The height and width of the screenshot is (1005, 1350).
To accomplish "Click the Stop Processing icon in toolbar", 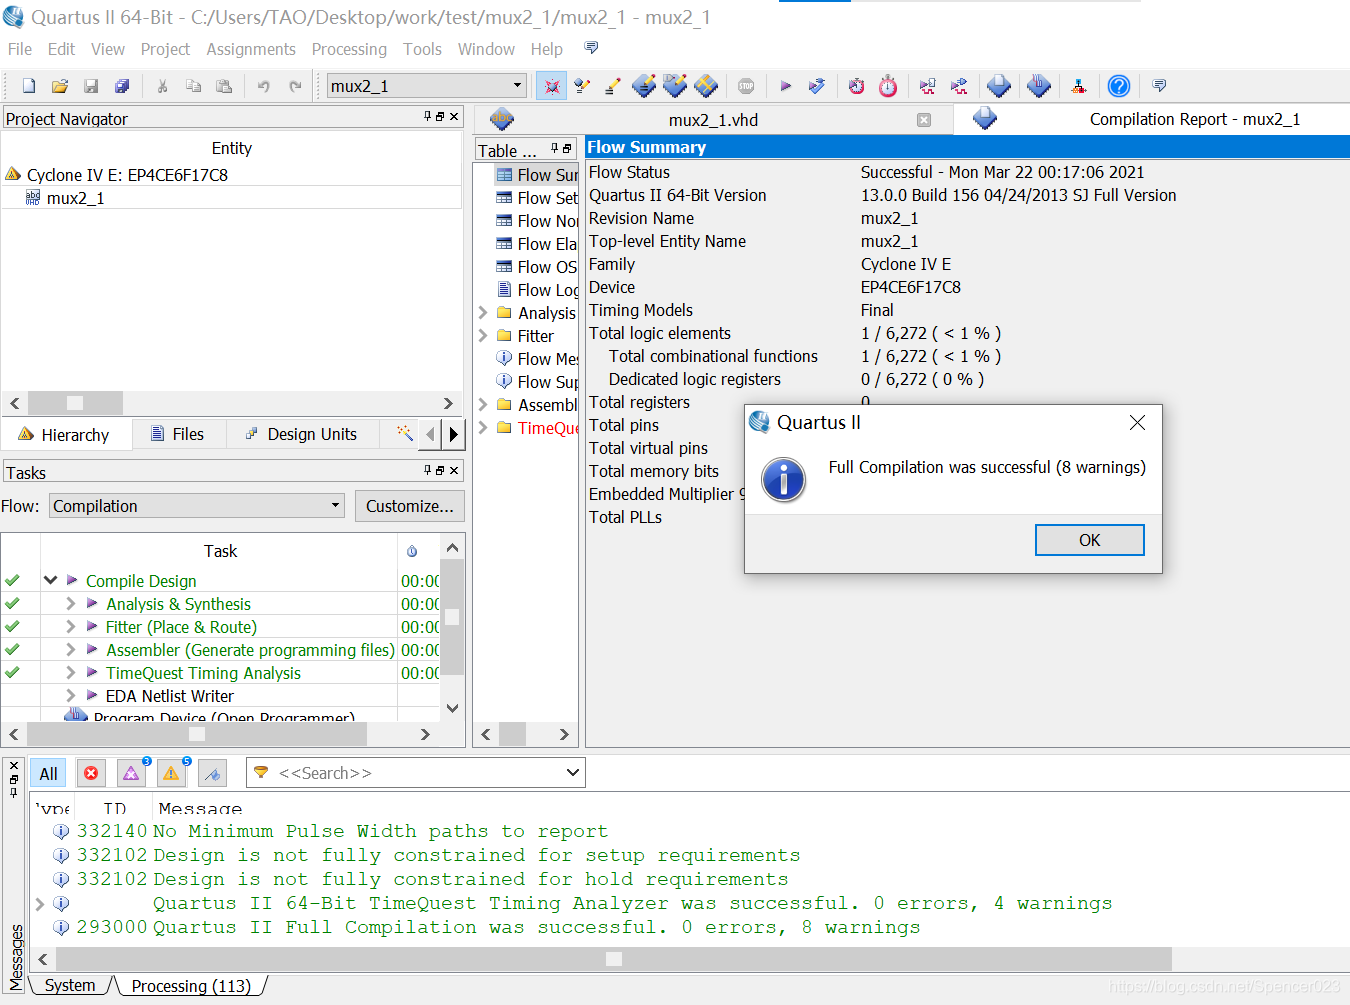I will (746, 86).
